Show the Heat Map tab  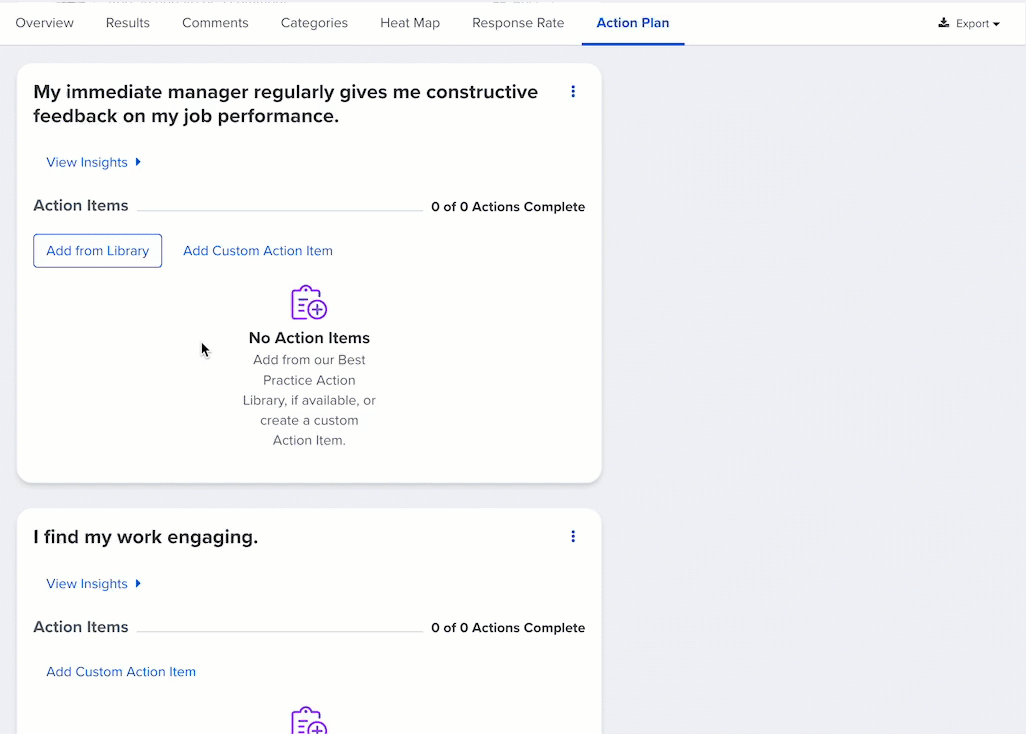coord(410,23)
